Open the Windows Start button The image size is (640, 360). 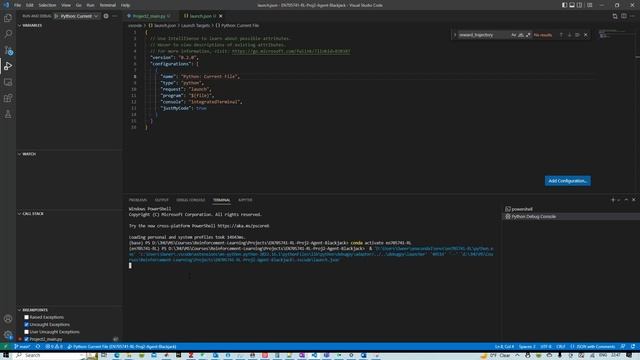point(6,356)
